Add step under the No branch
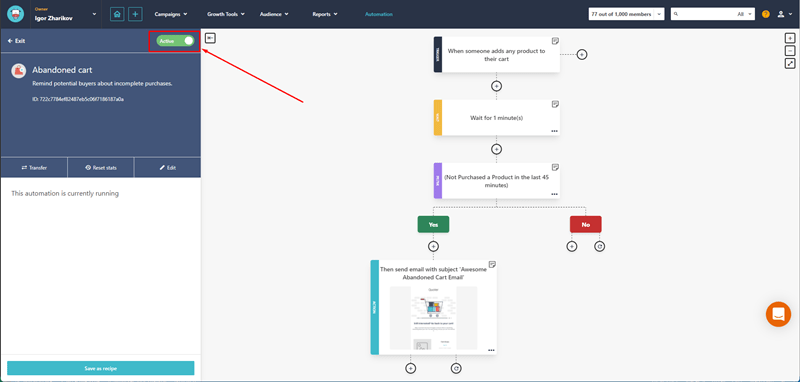The image size is (800, 382). pos(572,246)
